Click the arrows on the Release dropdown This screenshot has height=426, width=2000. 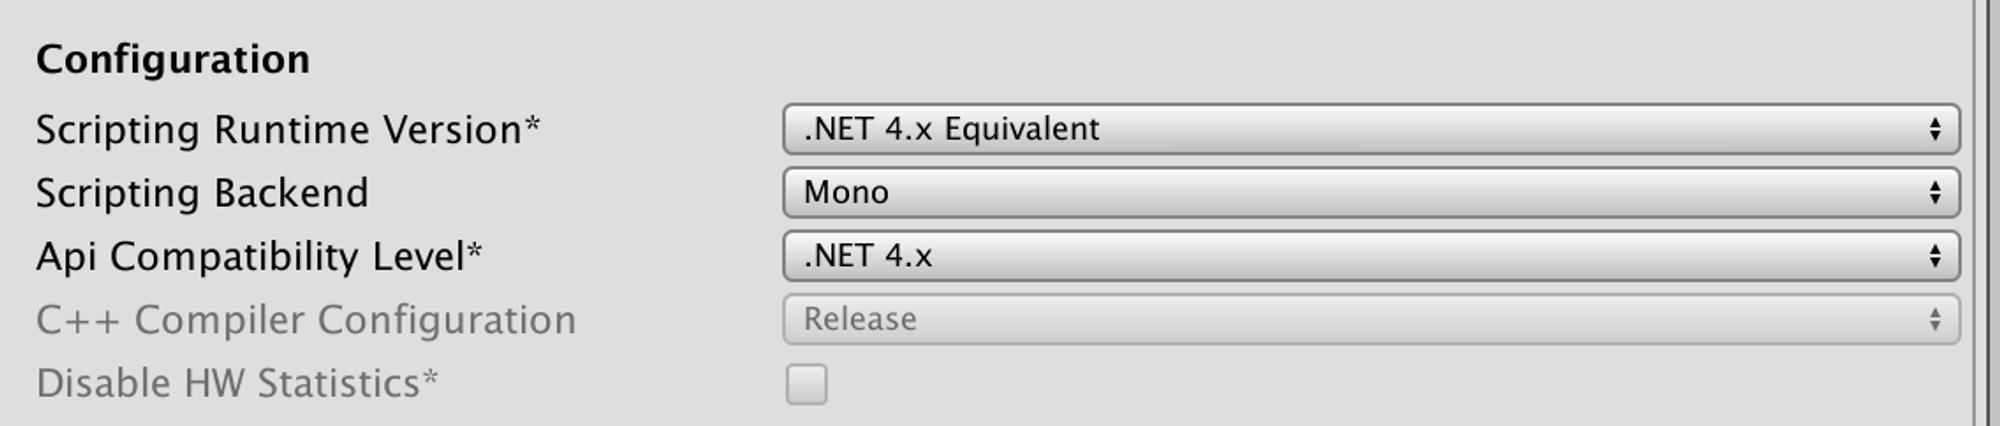coord(1935,320)
